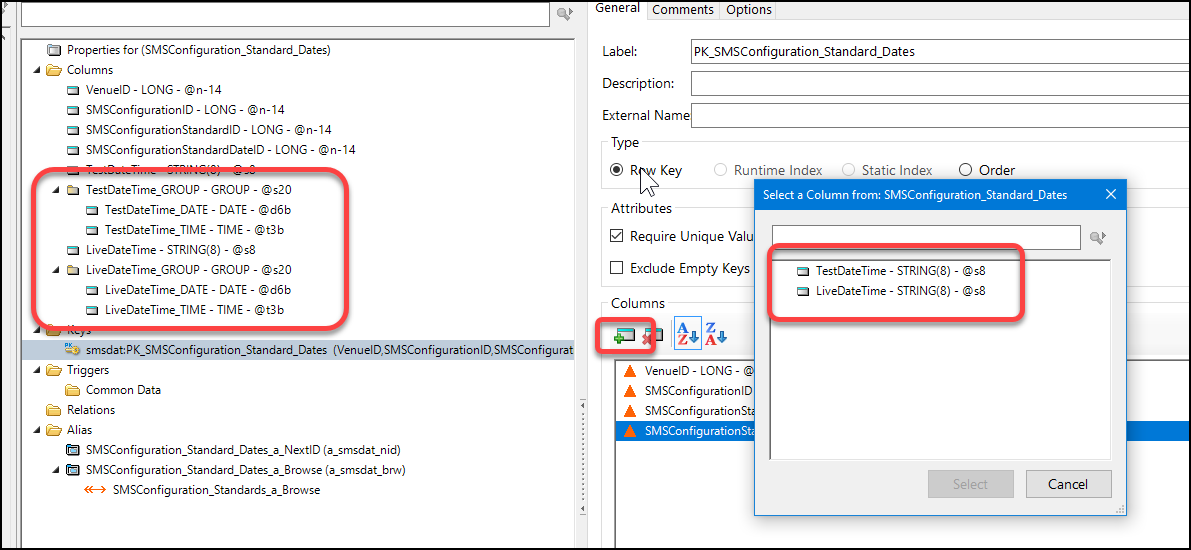Switch to the Comments tab
Screen dimensions: 1191x550
point(682,10)
